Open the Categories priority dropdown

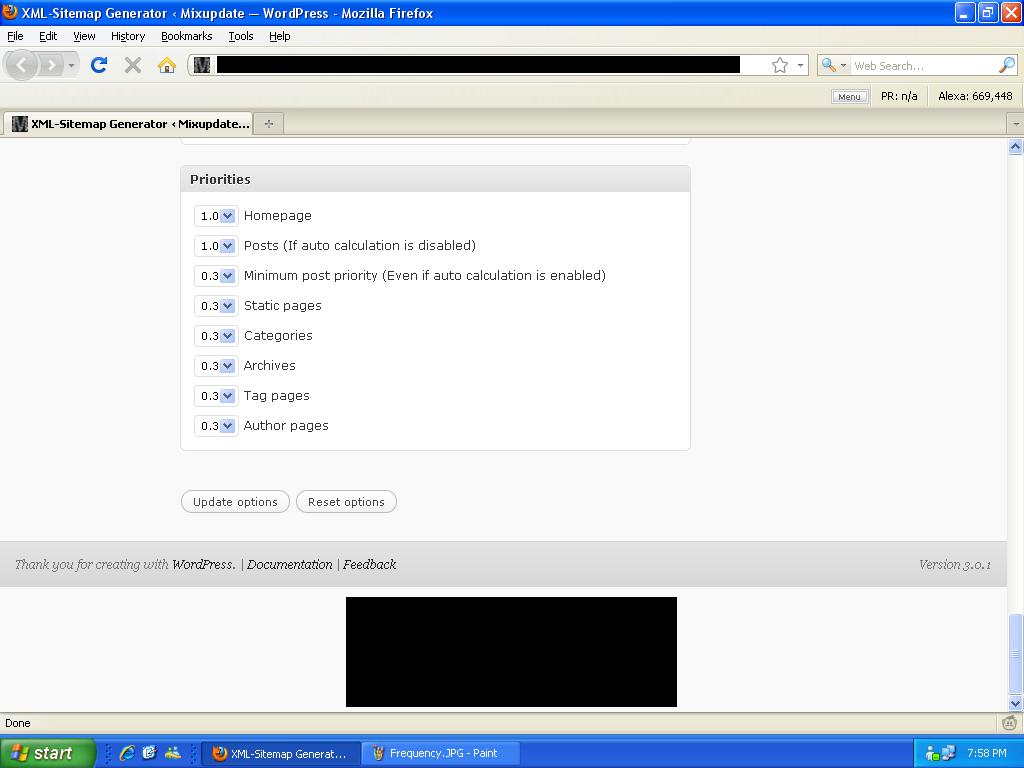pyautogui.click(x=216, y=336)
